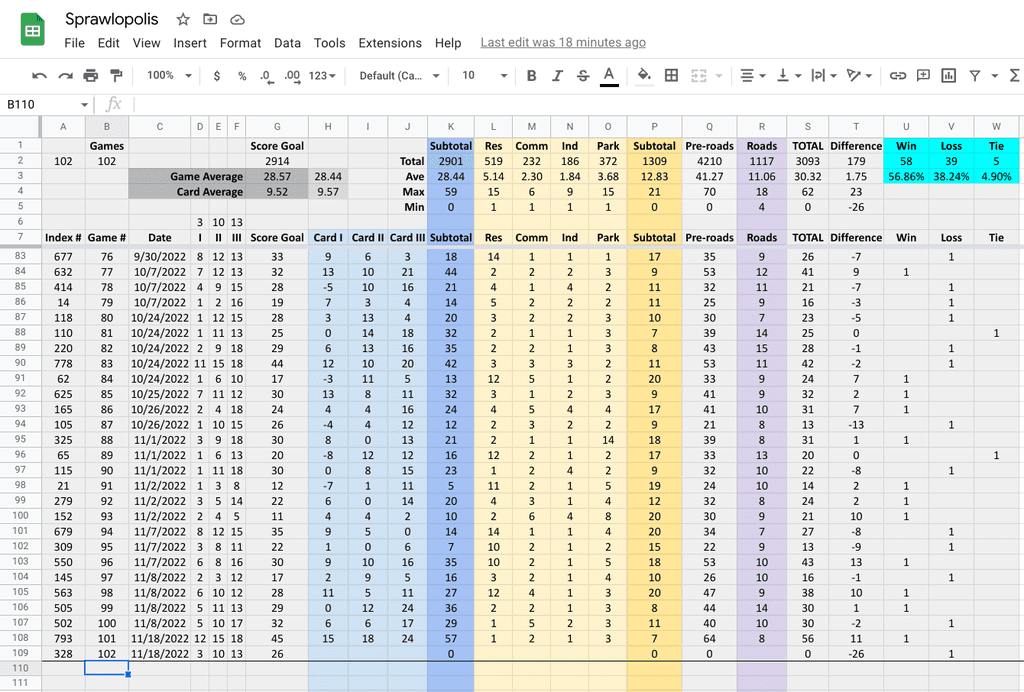Click the Format as currency icon
Image resolution: width=1024 pixels, height=692 pixels.
pos(215,75)
